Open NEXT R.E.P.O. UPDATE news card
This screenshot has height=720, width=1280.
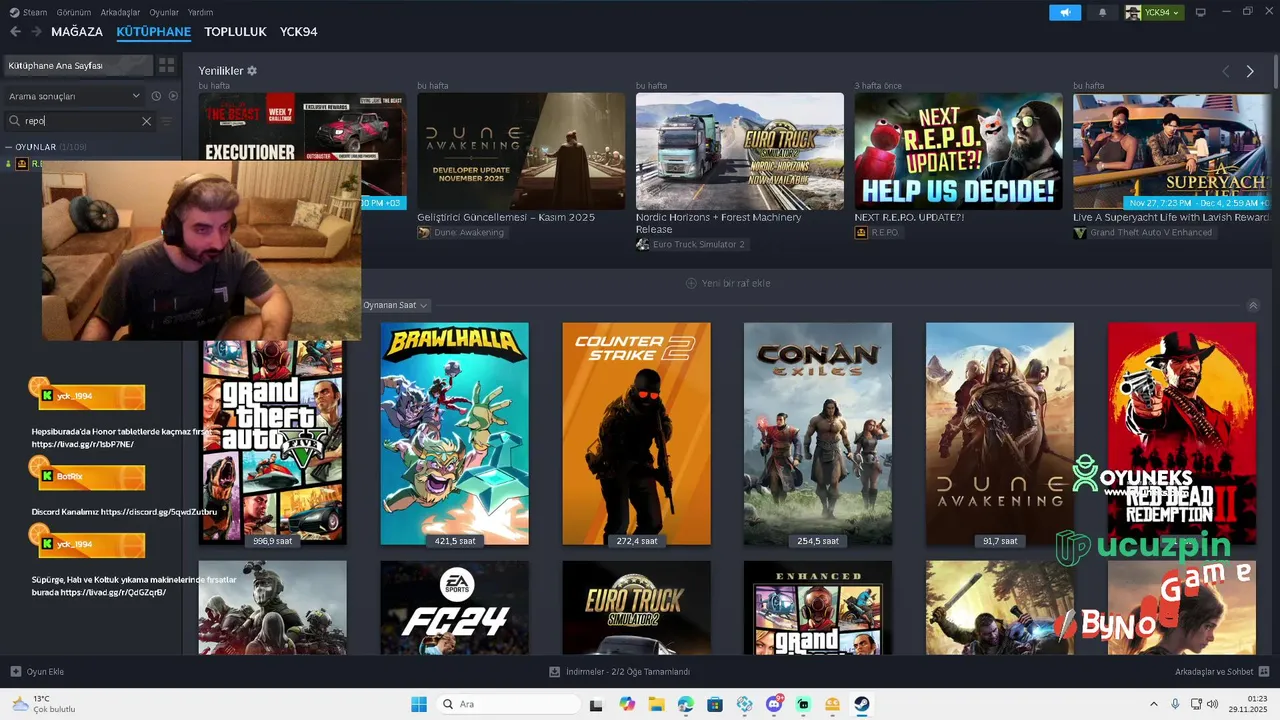958,151
